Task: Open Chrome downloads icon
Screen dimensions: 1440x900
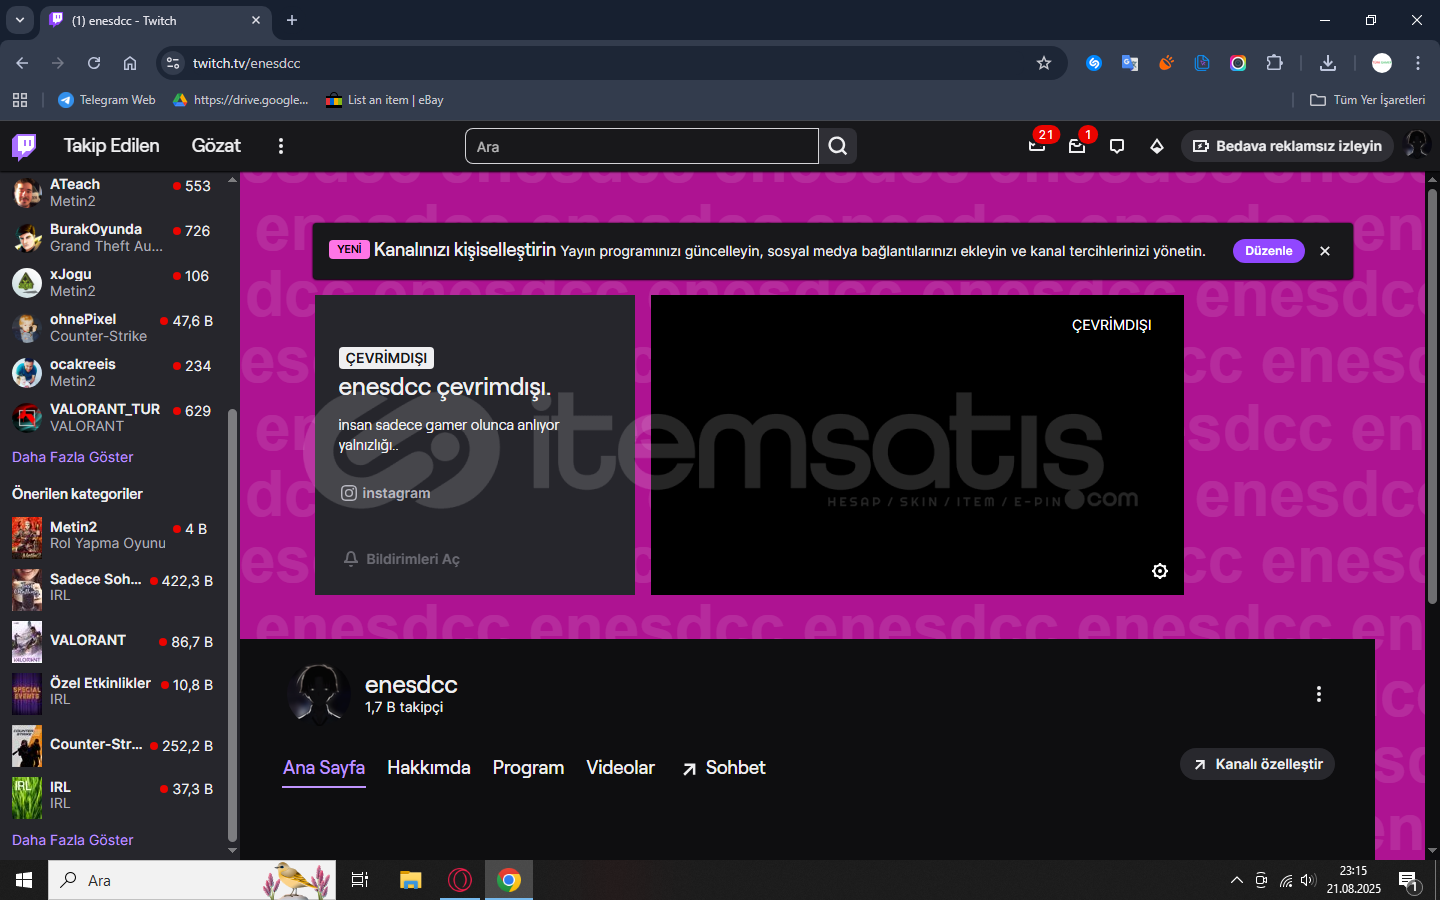Action: (1328, 63)
